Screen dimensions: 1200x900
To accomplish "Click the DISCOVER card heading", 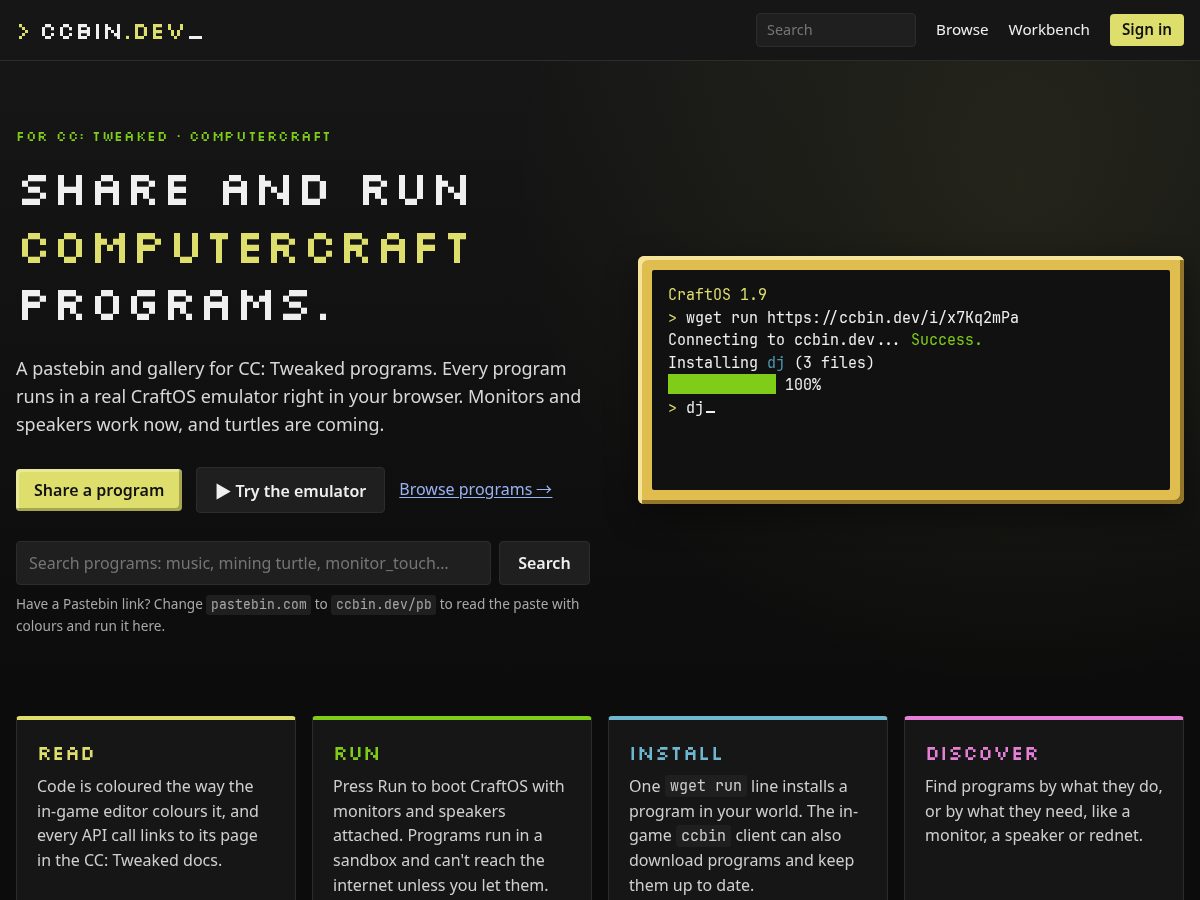I will (982, 753).
